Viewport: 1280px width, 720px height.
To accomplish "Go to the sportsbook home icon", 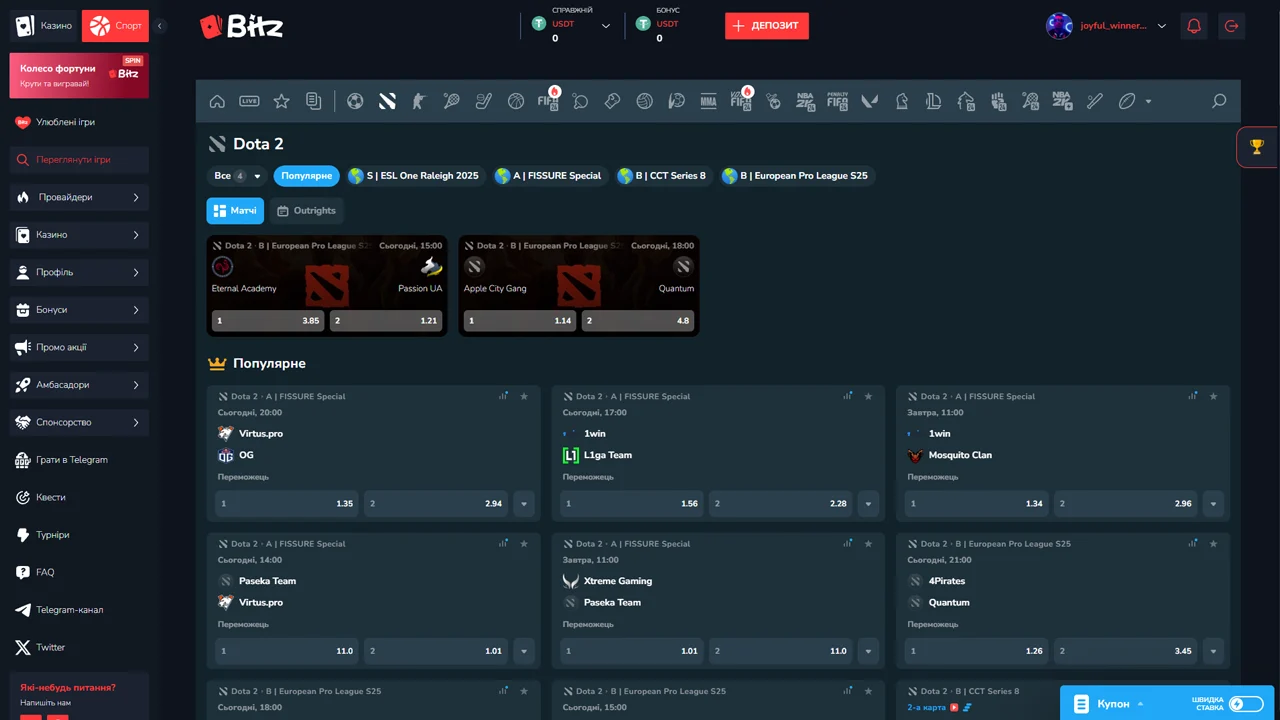I will point(217,101).
